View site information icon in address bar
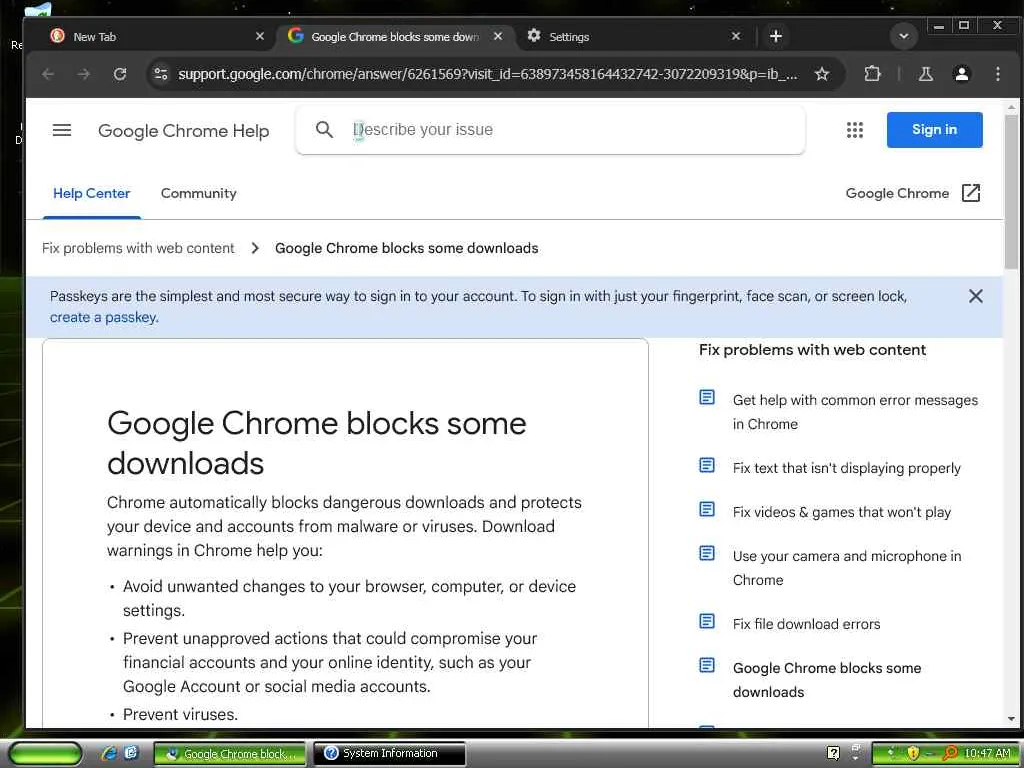Viewport: 1024px width, 768px height. coord(161,74)
